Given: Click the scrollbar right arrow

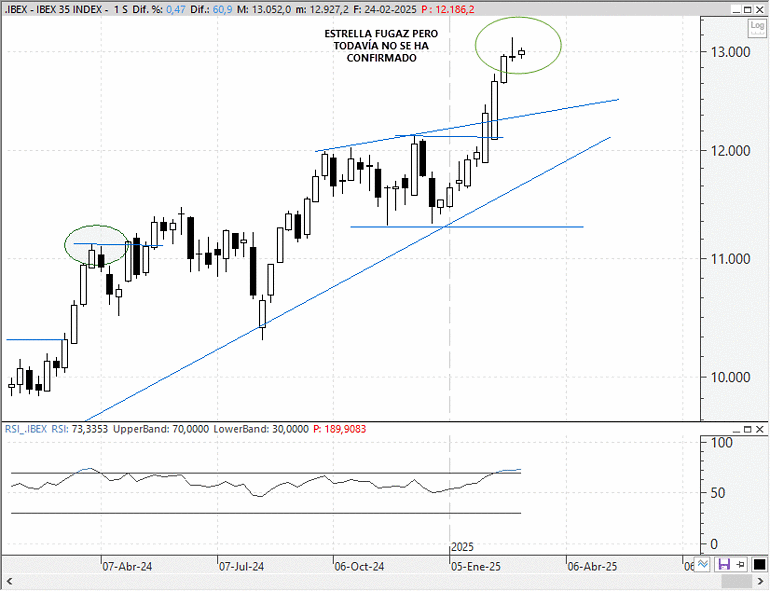Looking at the screenshot, I should pyautogui.click(x=761, y=582).
